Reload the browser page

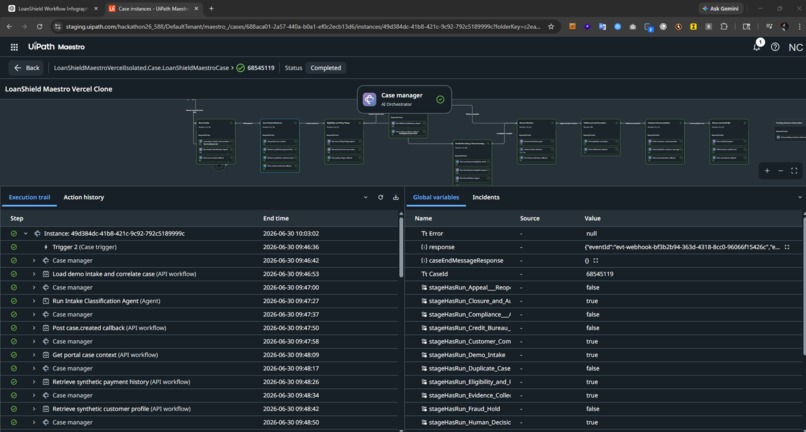[x=40, y=26]
